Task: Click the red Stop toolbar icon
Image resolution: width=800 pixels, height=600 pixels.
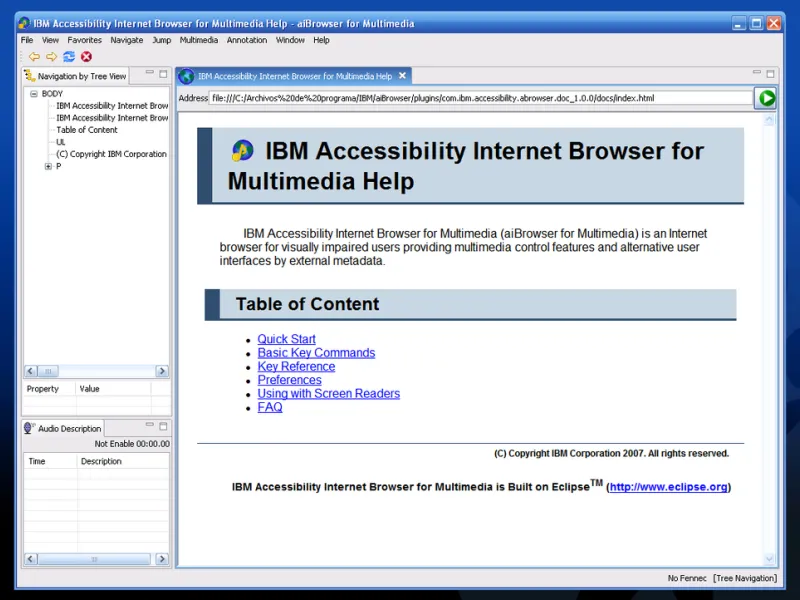Action: (86, 57)
